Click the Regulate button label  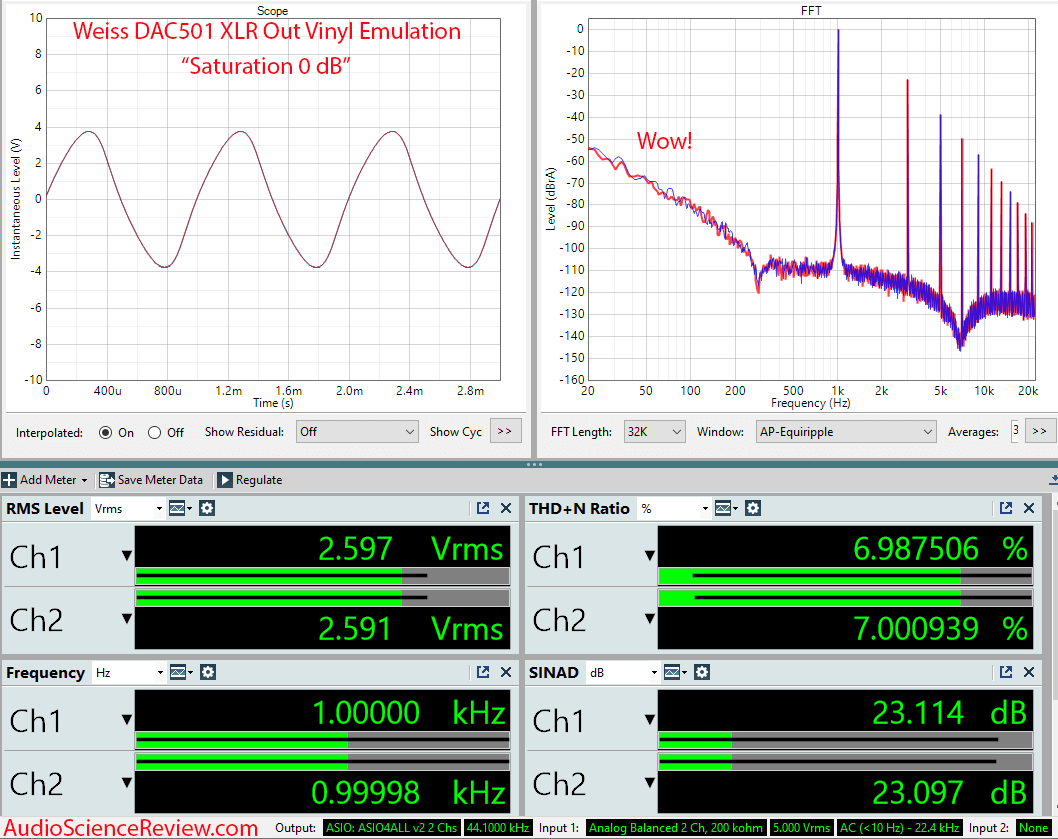[x=258, y=480]
